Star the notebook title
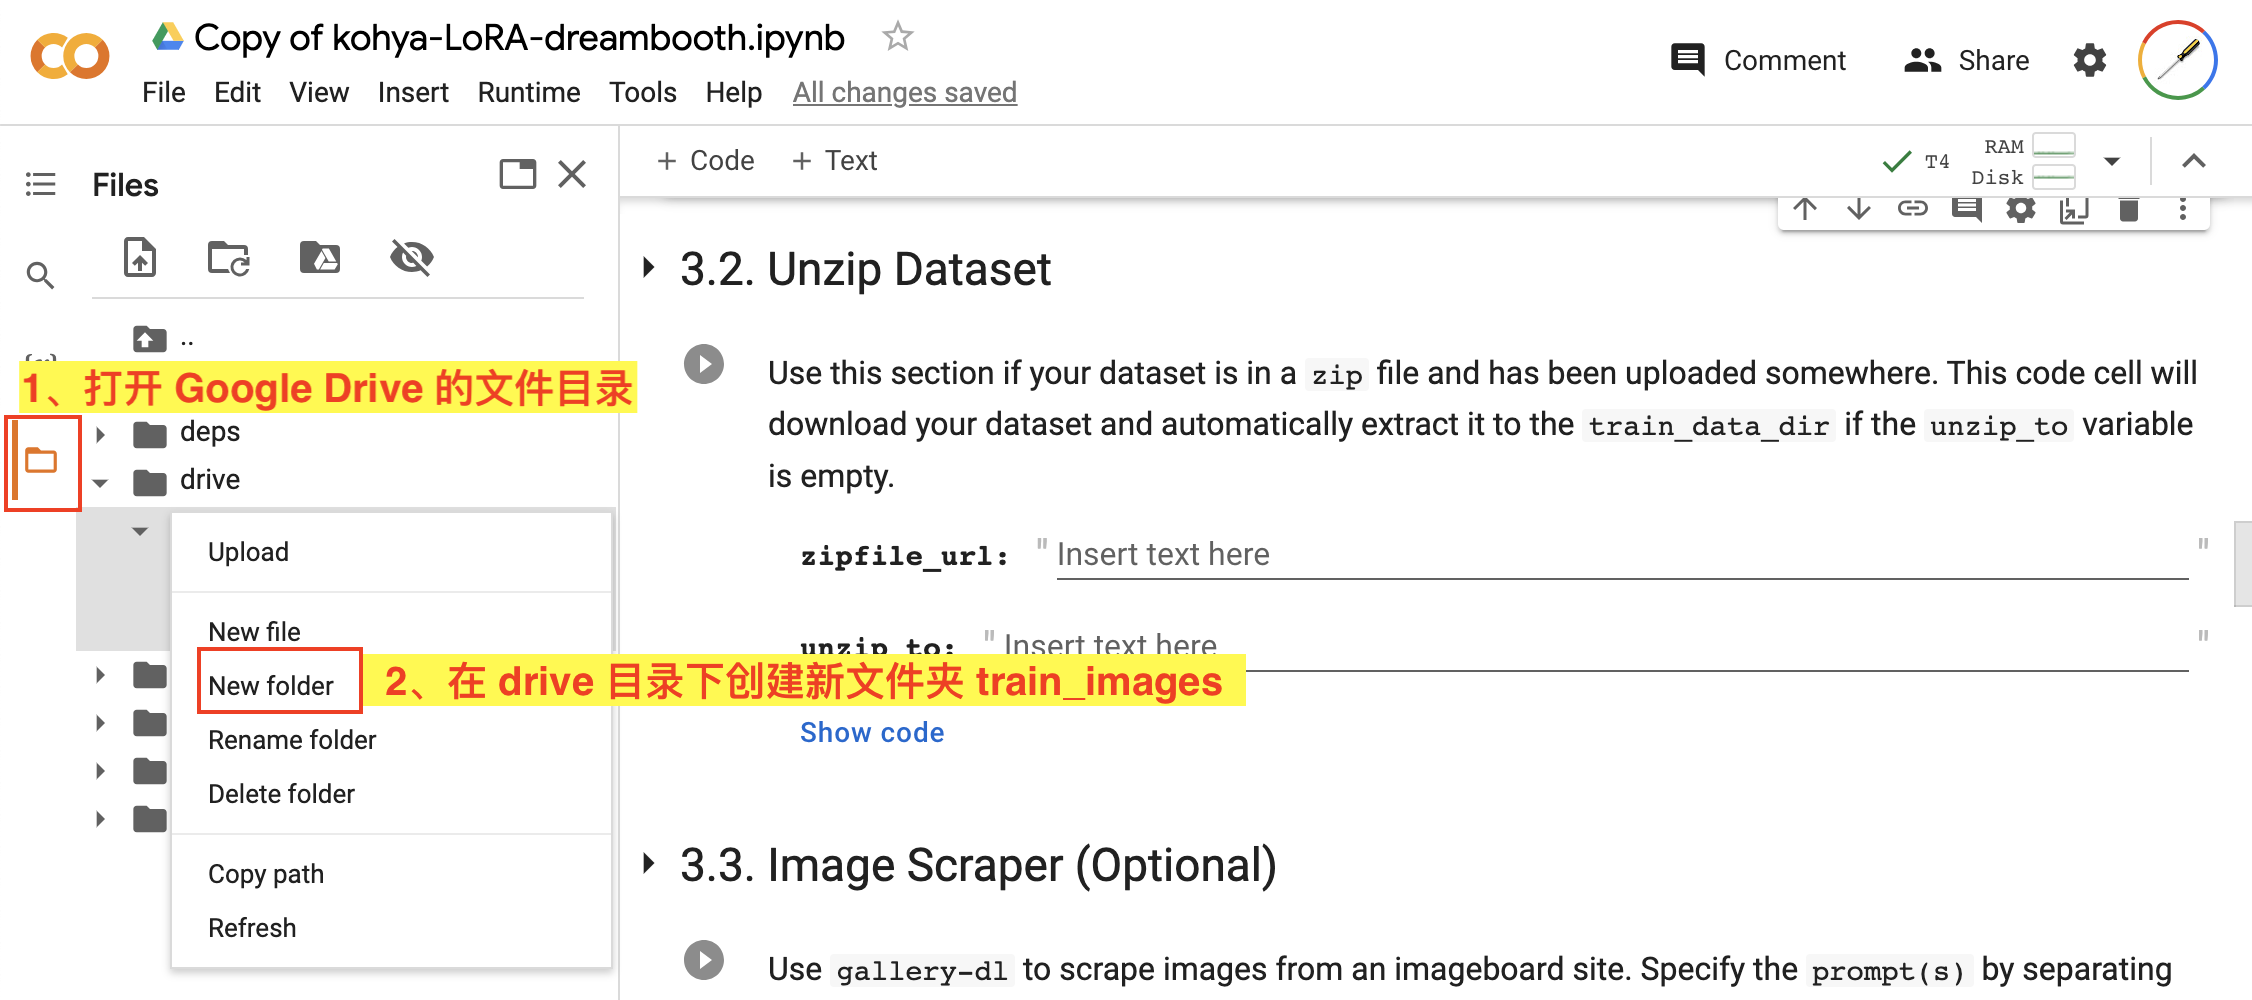 [897, 38]
